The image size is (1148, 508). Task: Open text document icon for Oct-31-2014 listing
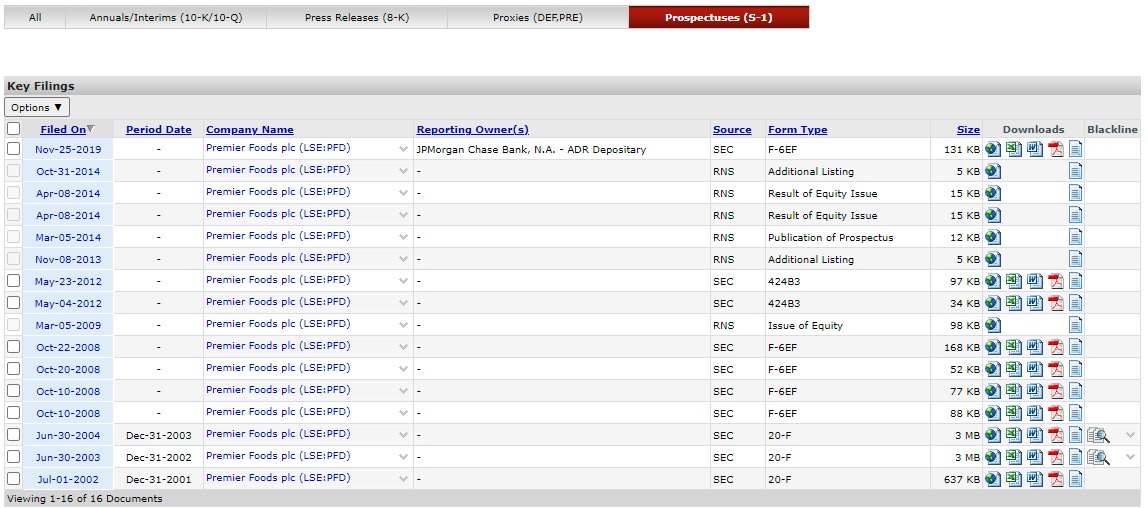[1076, 171]
